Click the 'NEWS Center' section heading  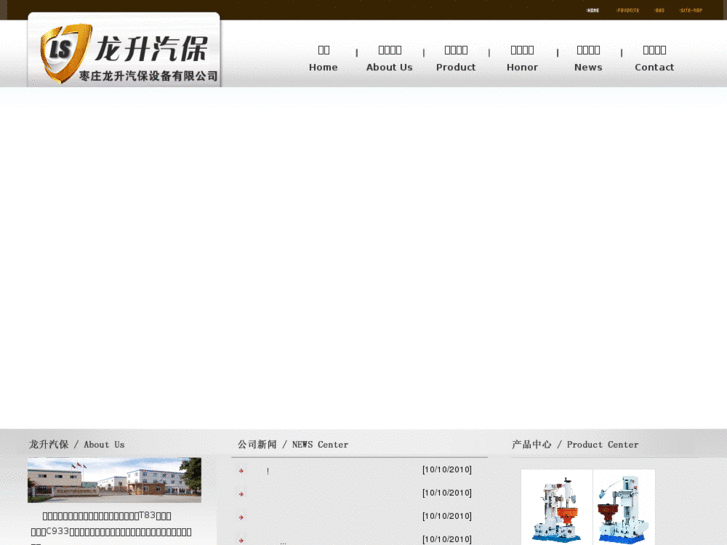click(293, 444)
